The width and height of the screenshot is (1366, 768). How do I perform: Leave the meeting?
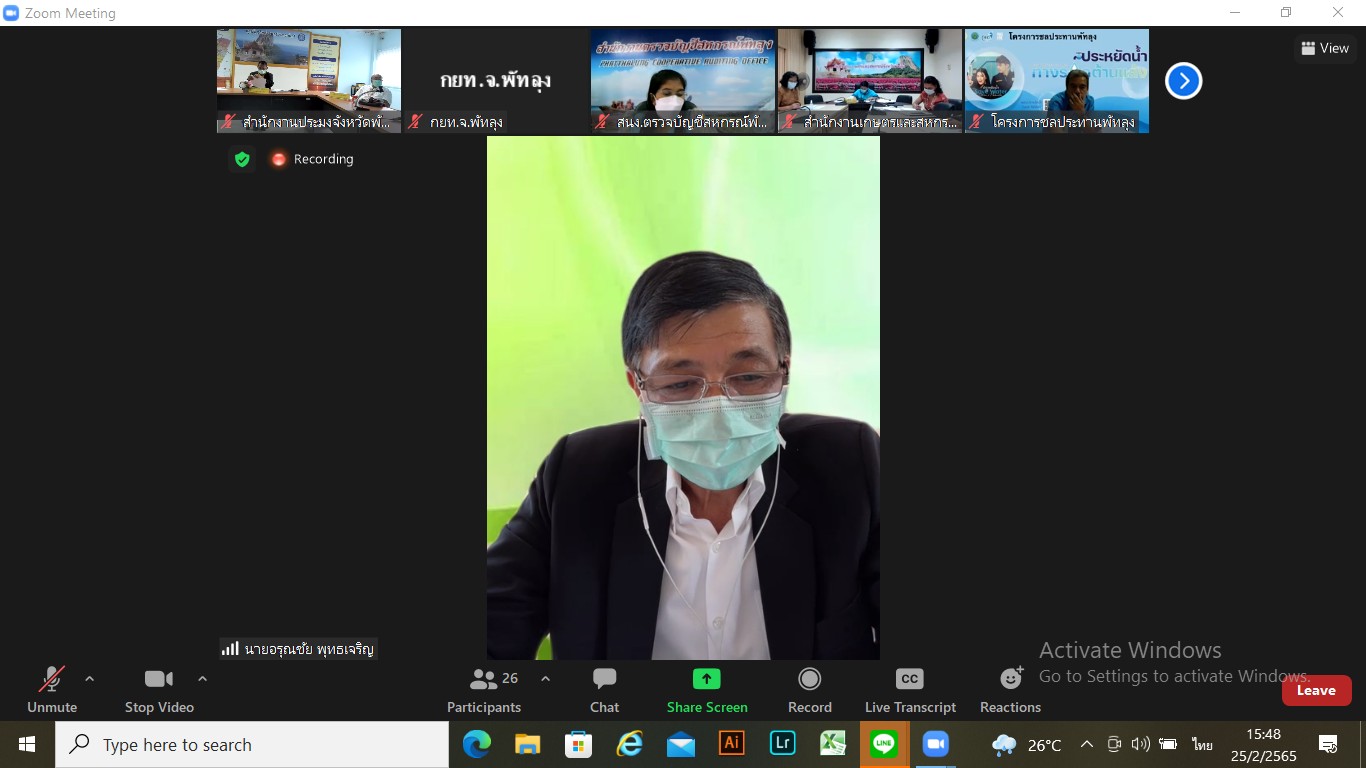[1316, 690]
